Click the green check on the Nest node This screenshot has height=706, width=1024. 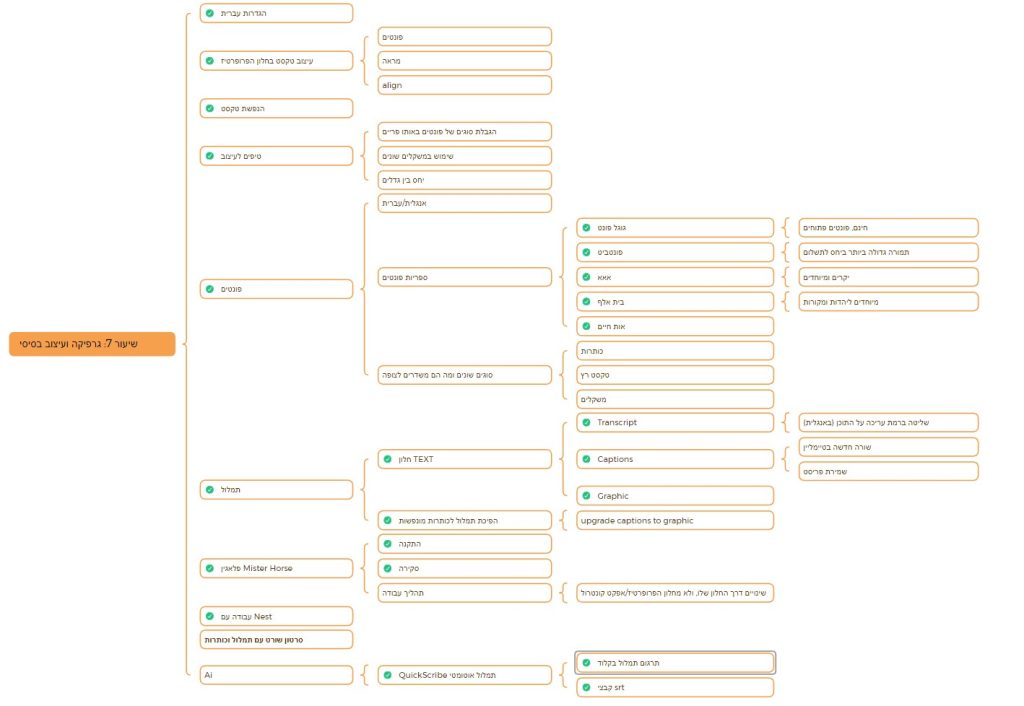click(209, 617)
